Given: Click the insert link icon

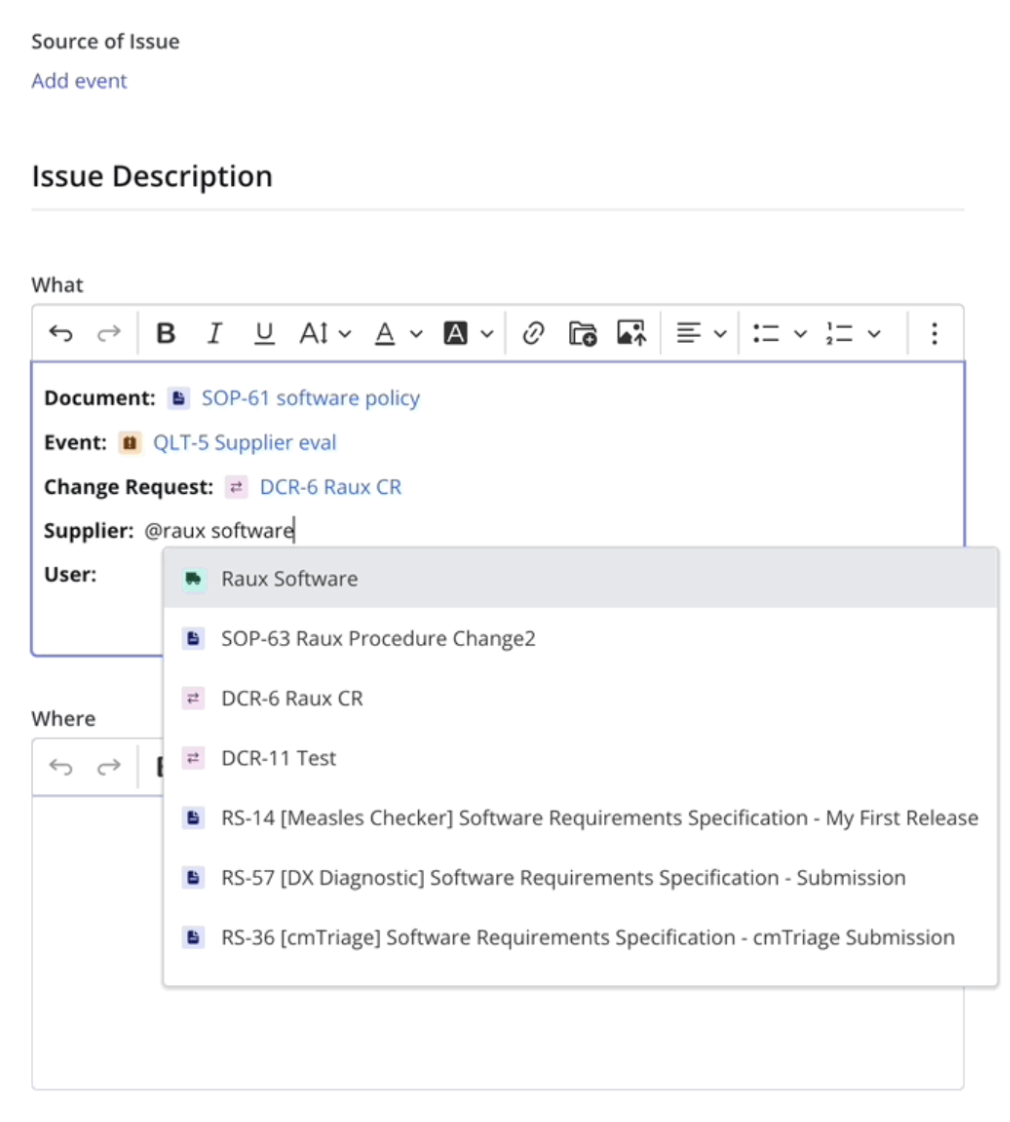Looking at the screenshot, I should [534, 333].
